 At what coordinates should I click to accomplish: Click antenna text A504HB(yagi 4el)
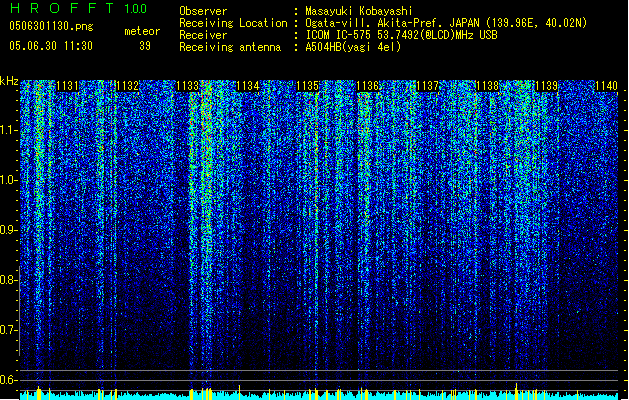tap(353, 47)
